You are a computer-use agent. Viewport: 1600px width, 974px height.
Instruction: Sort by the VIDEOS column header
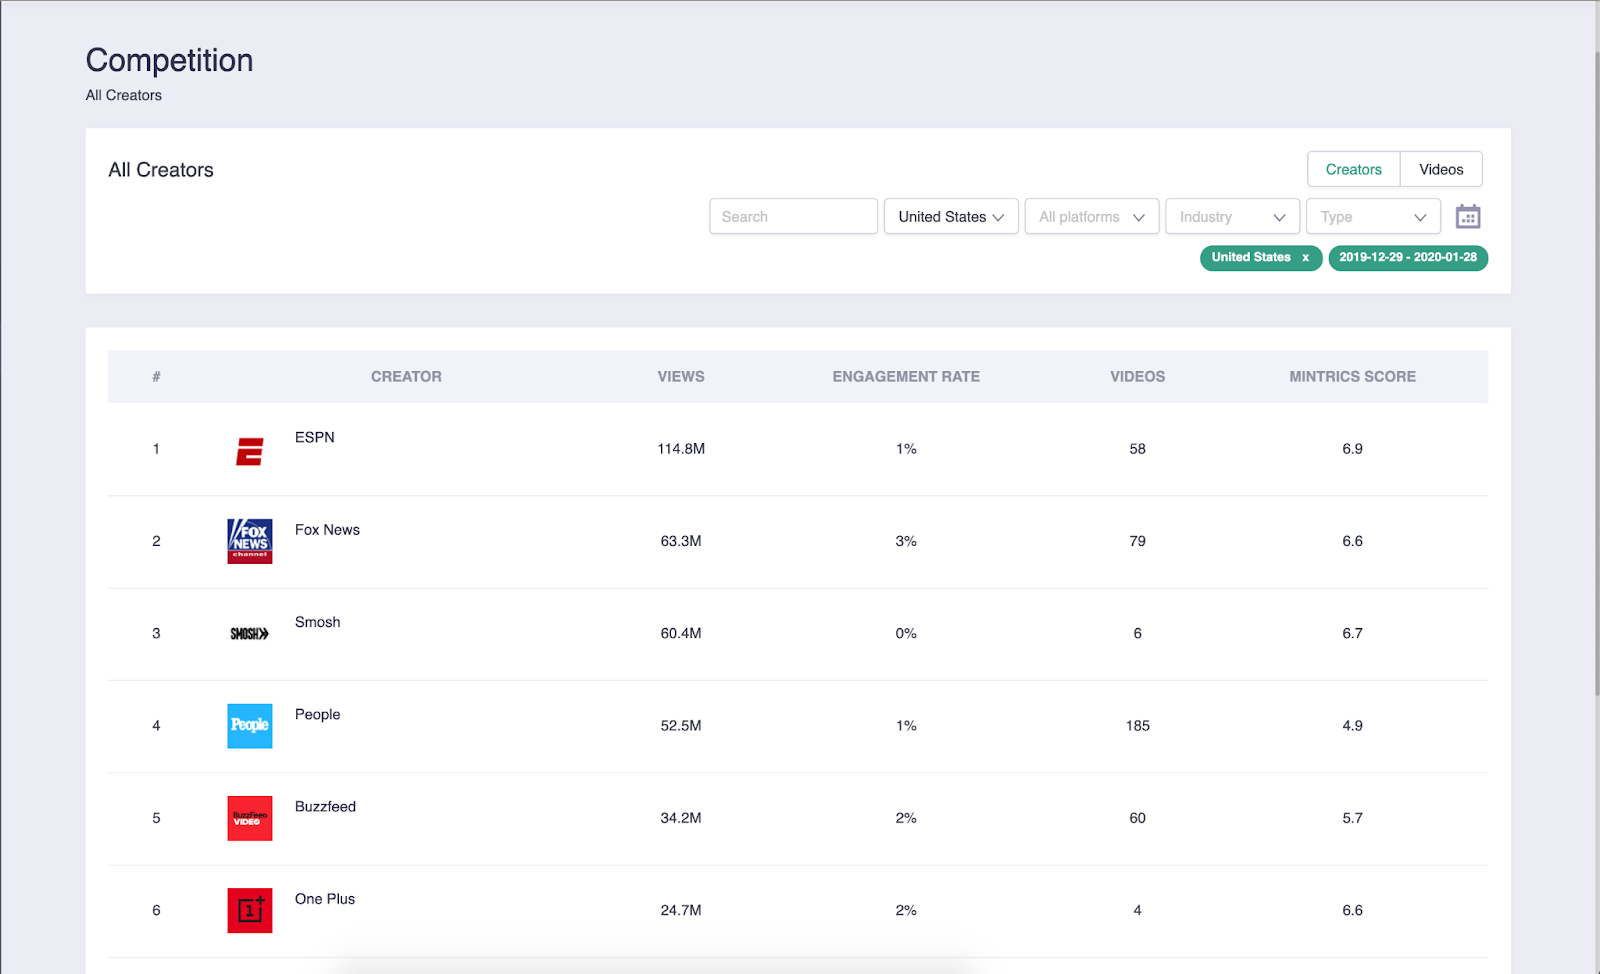point(1137,377)
